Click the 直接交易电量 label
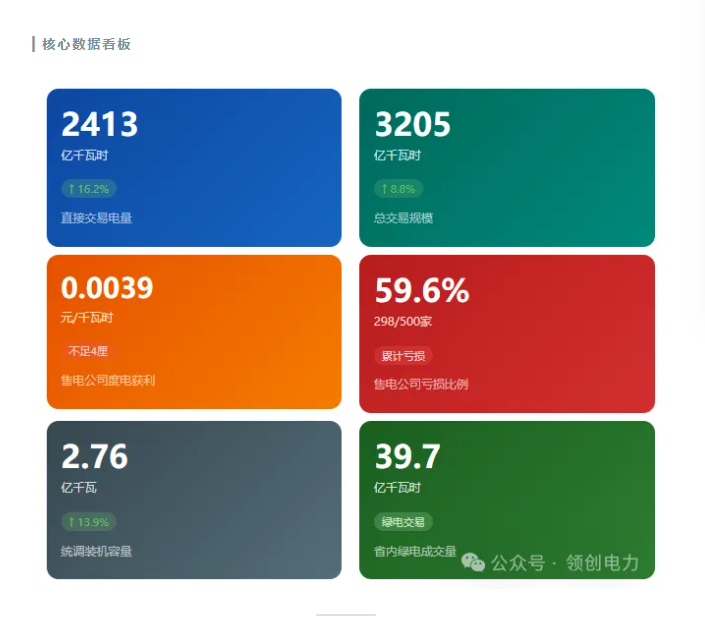 pos(96,218)
